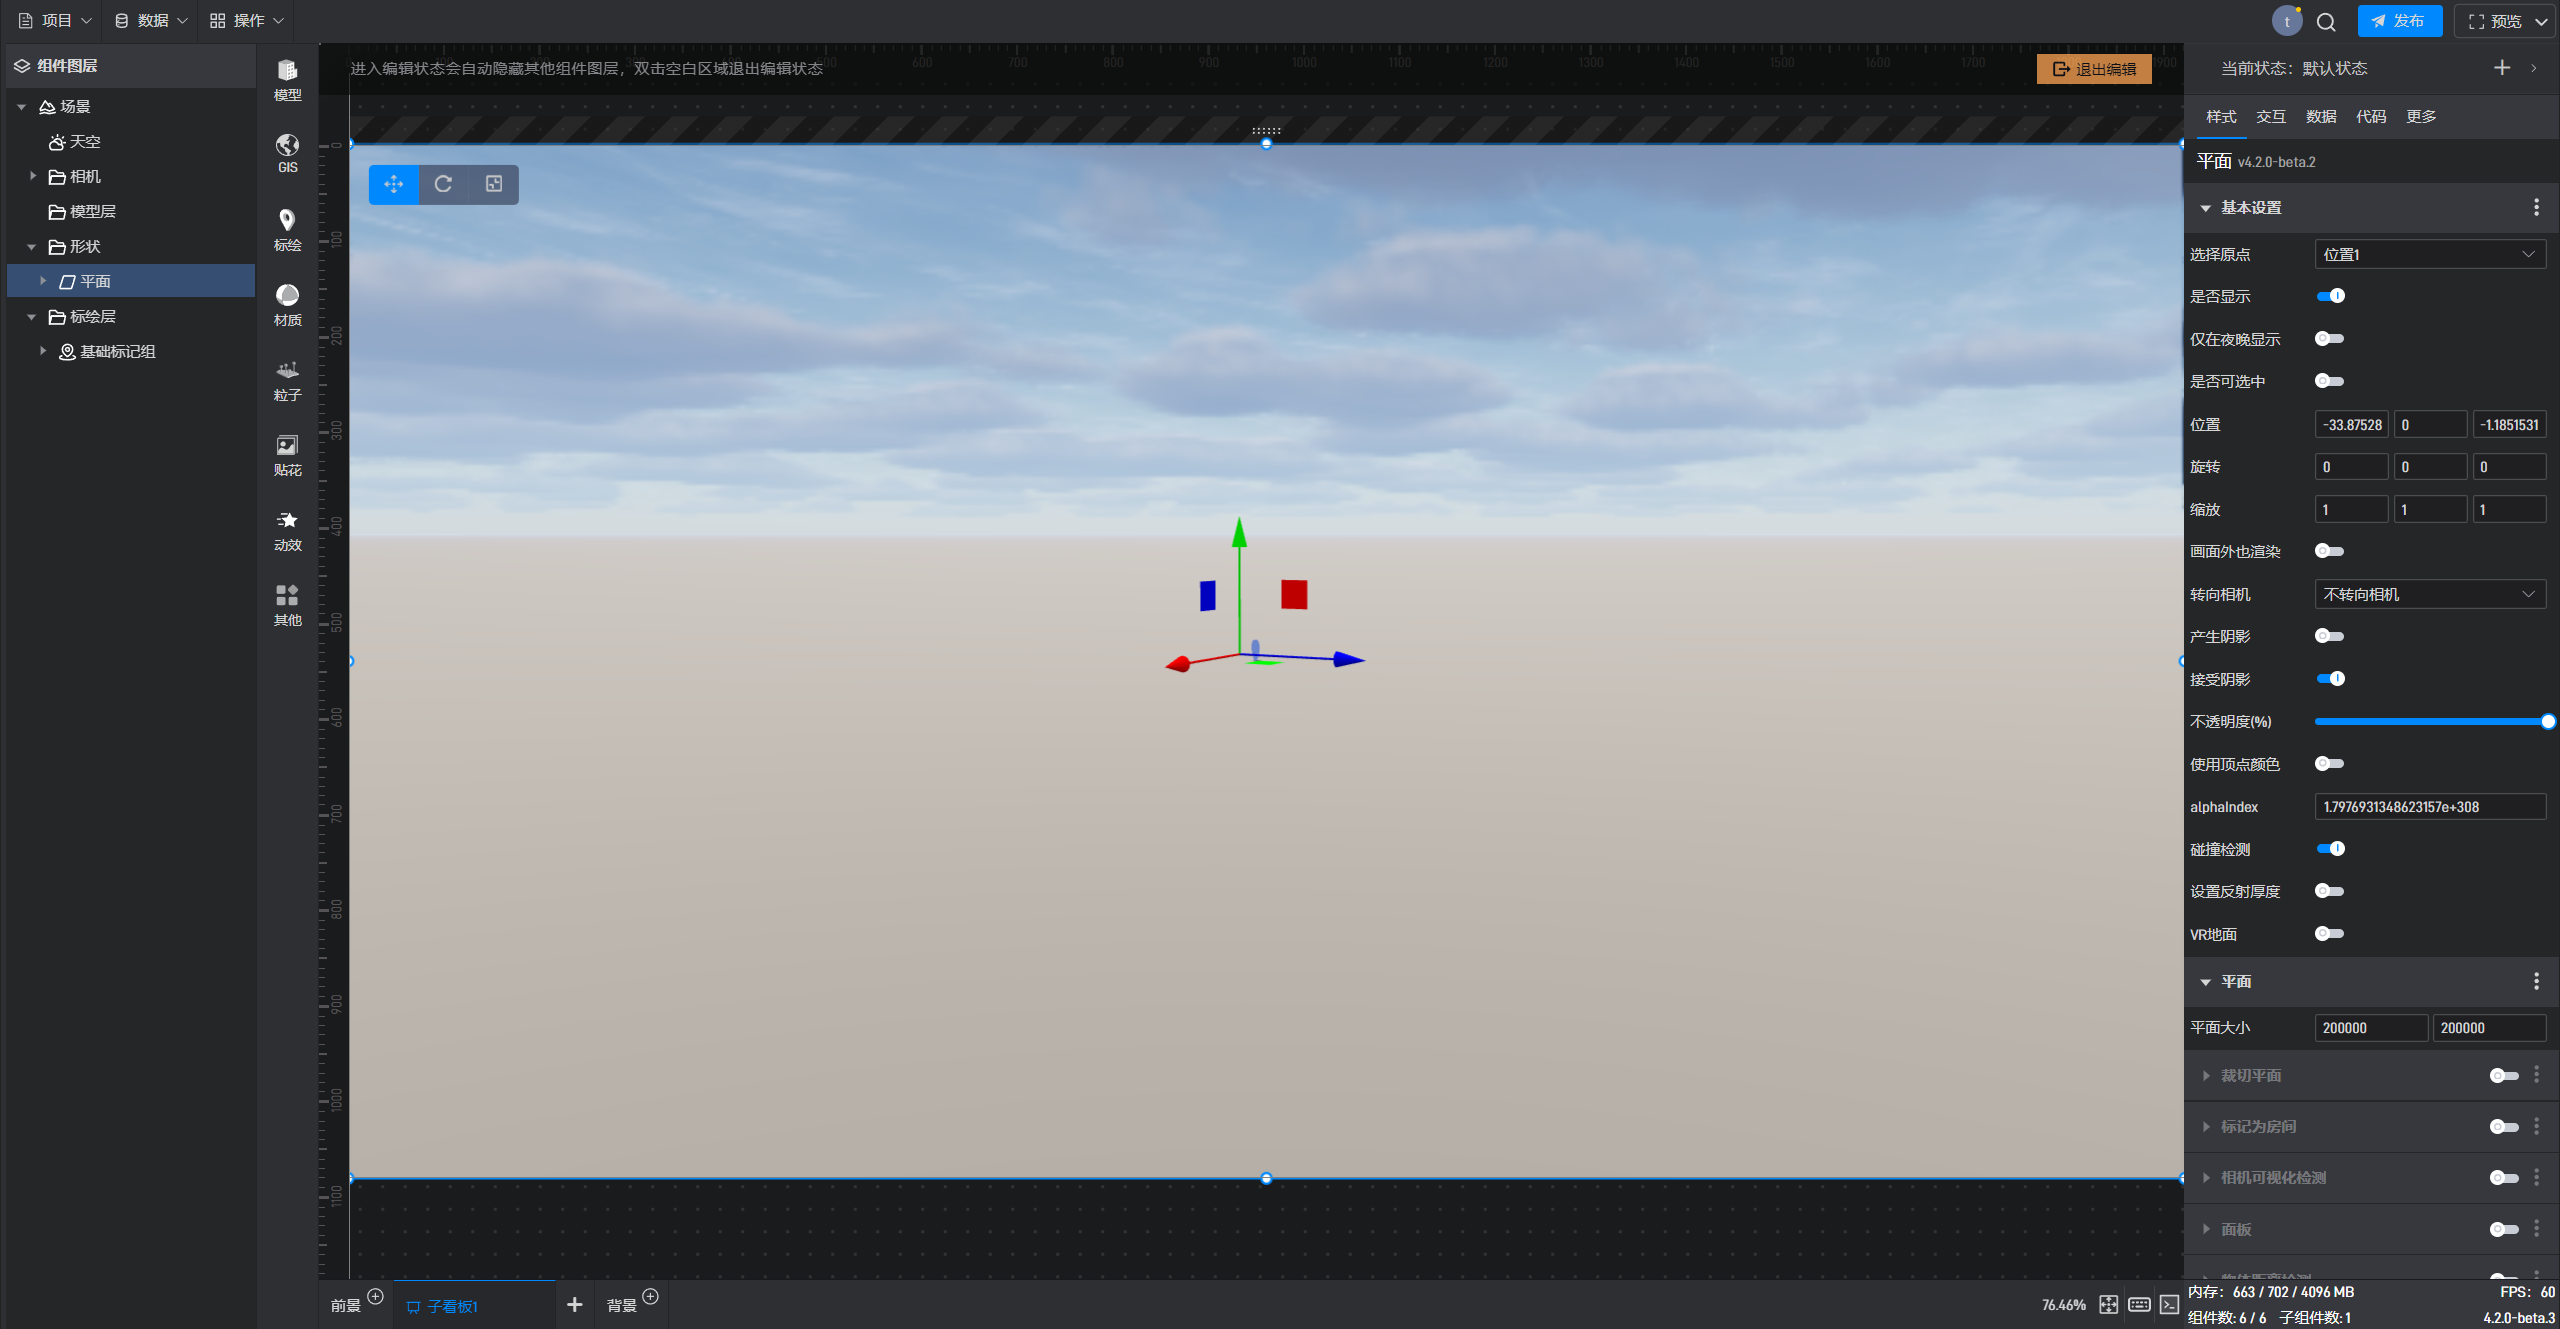Switch to the 交互 tab
The width and height of the screenshot is (2560, 1329).
click(x=2270, y=117)
